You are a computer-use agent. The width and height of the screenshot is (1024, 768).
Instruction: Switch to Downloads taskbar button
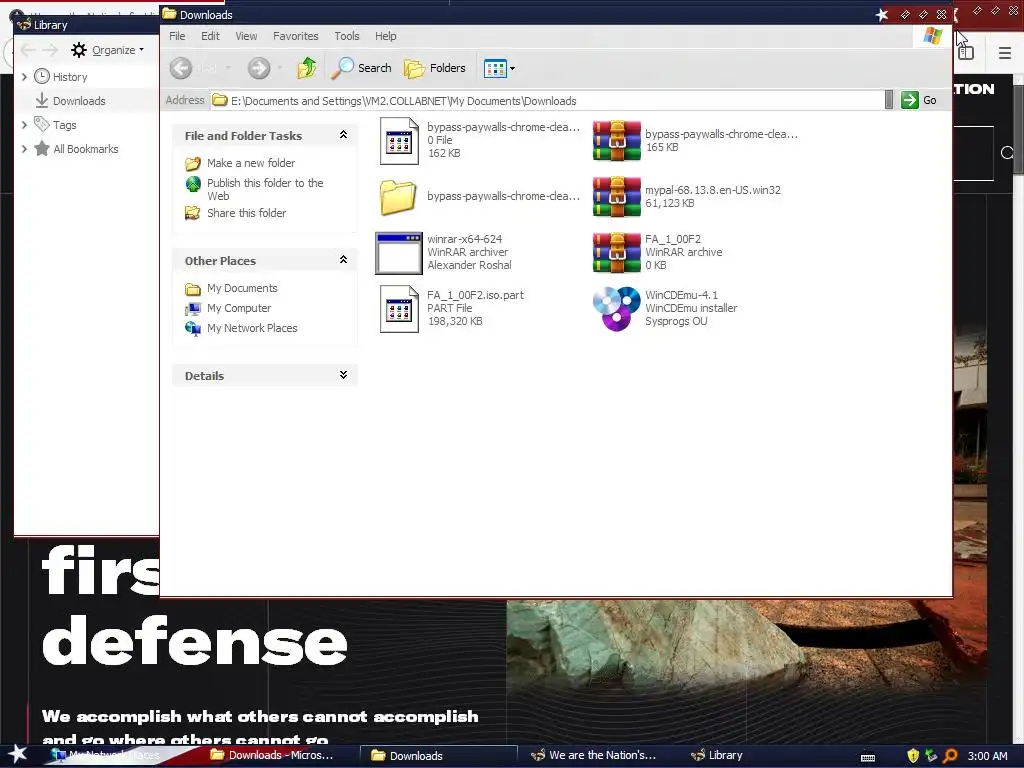click(439, 756)
